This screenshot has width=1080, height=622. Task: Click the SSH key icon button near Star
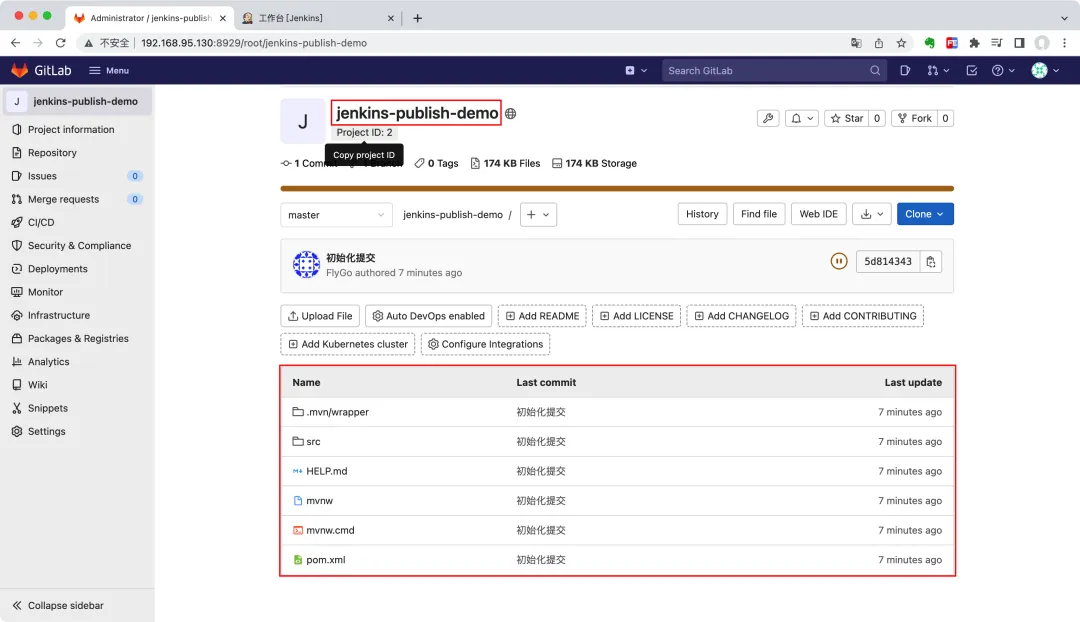(x=768, y=118)
